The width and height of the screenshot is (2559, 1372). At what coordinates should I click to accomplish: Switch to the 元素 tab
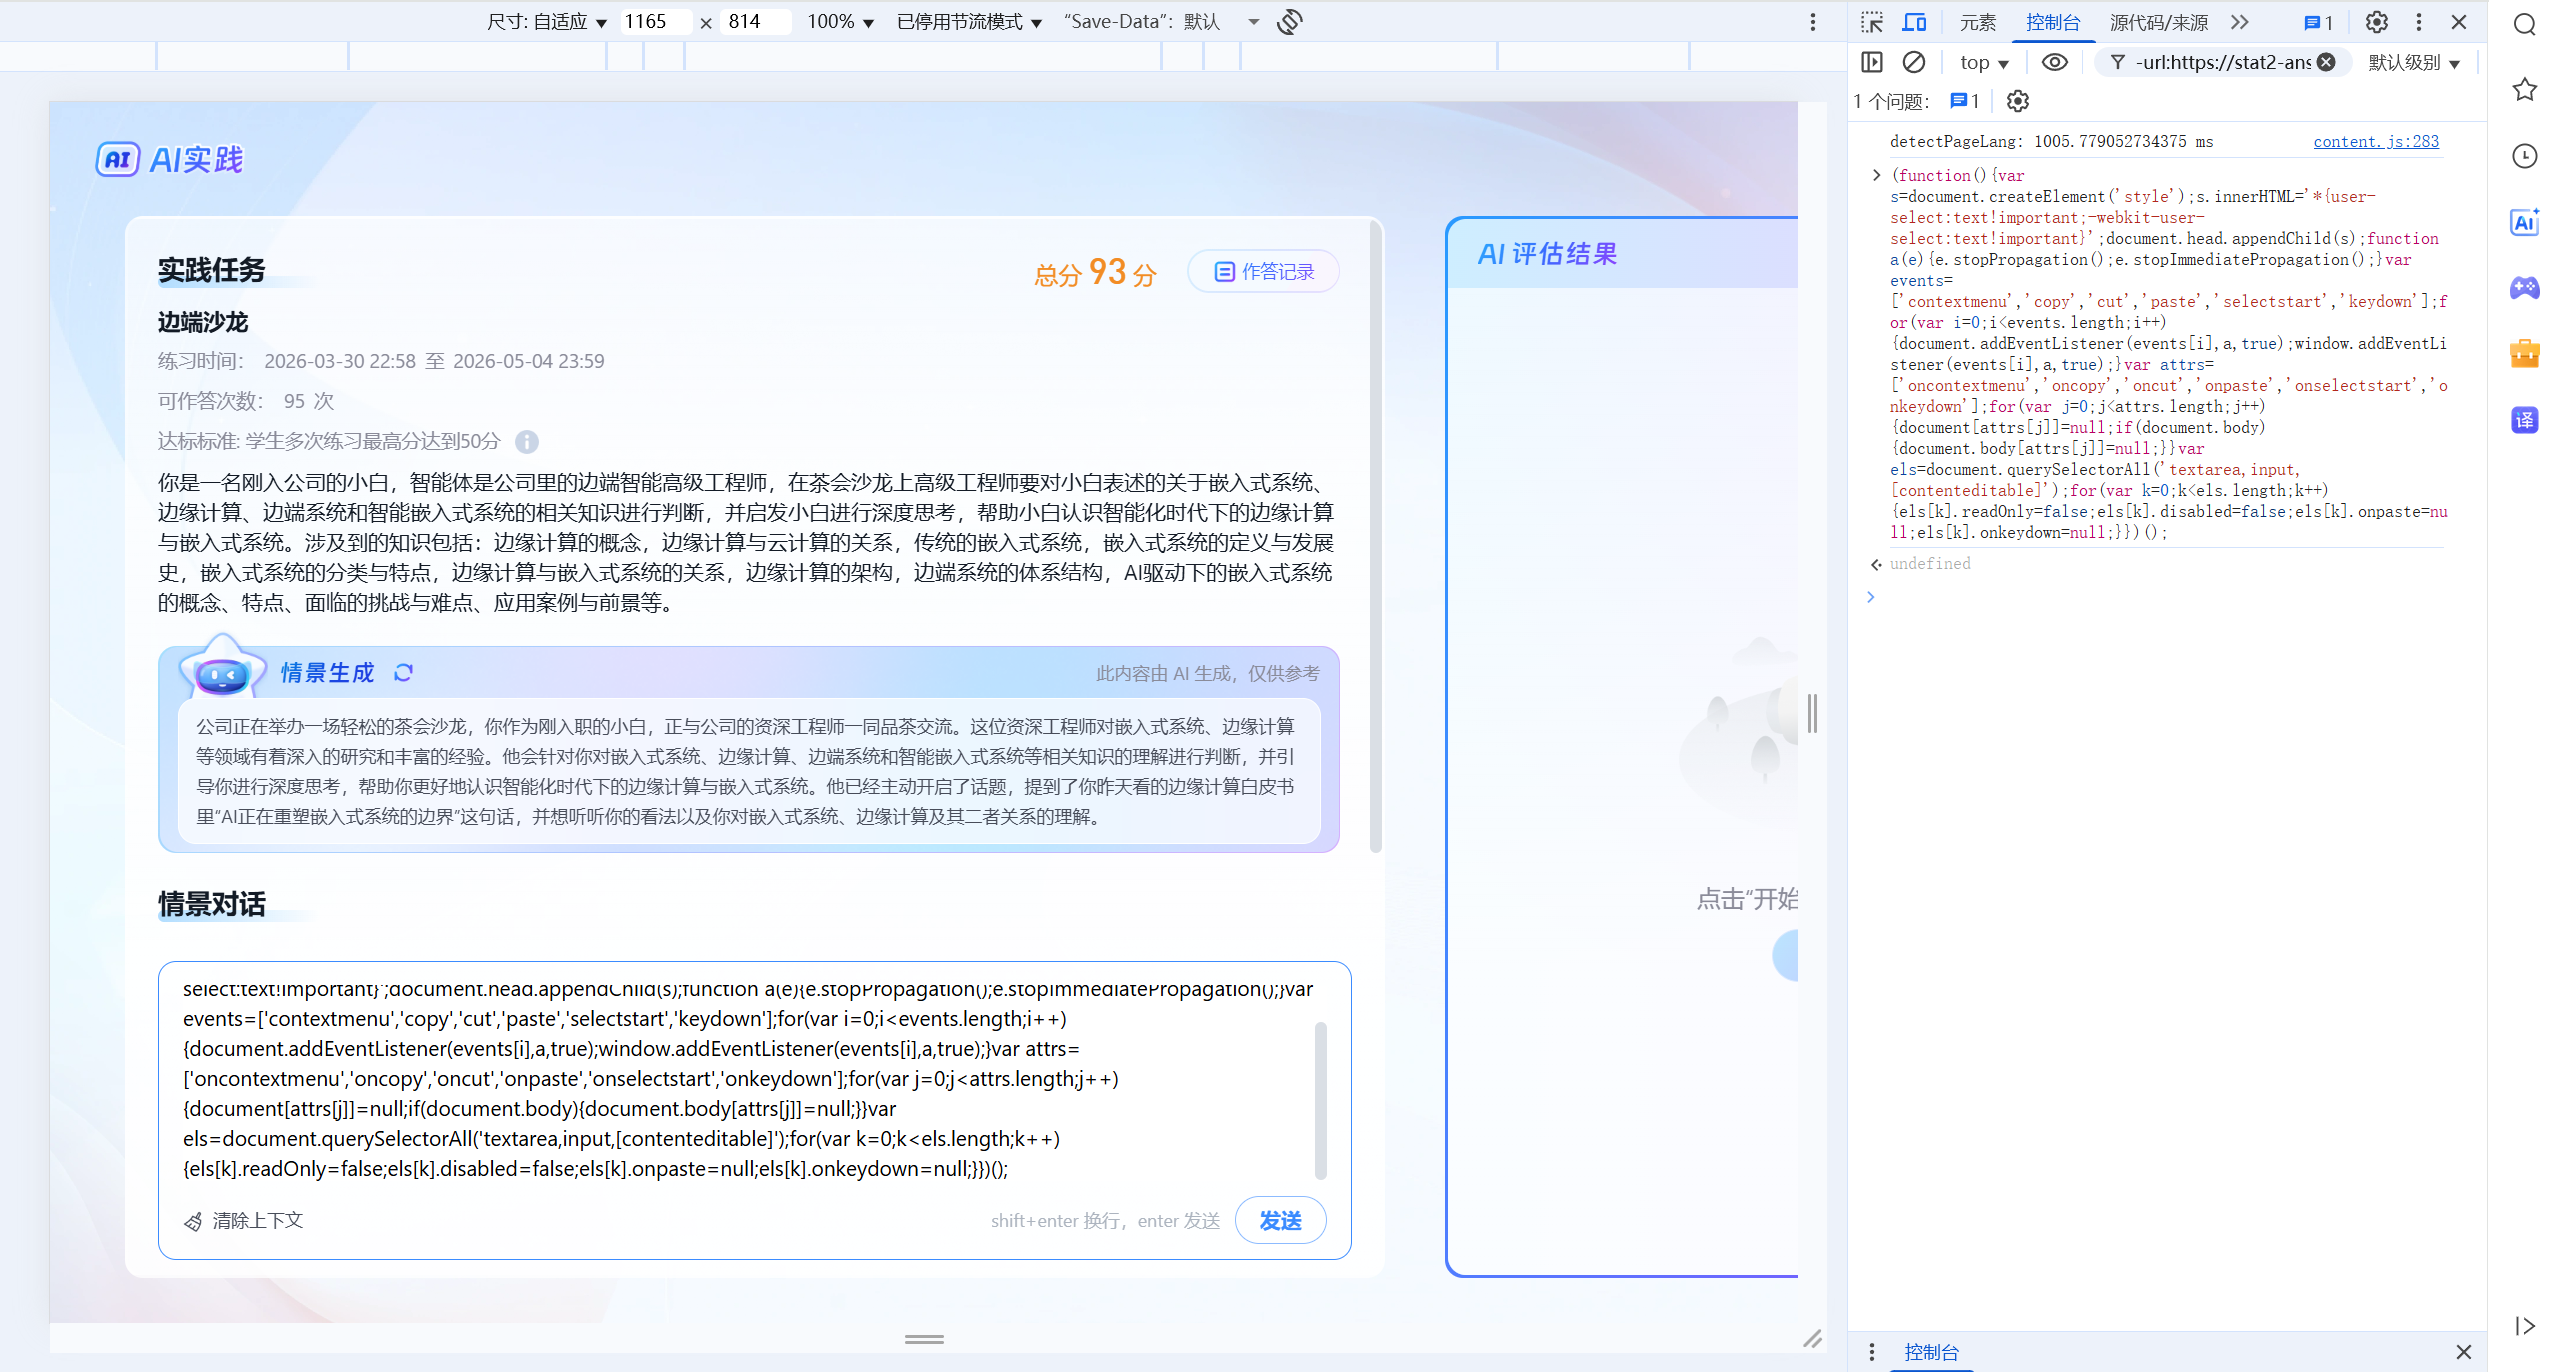pyautogui.click(x=1977, y=22)
